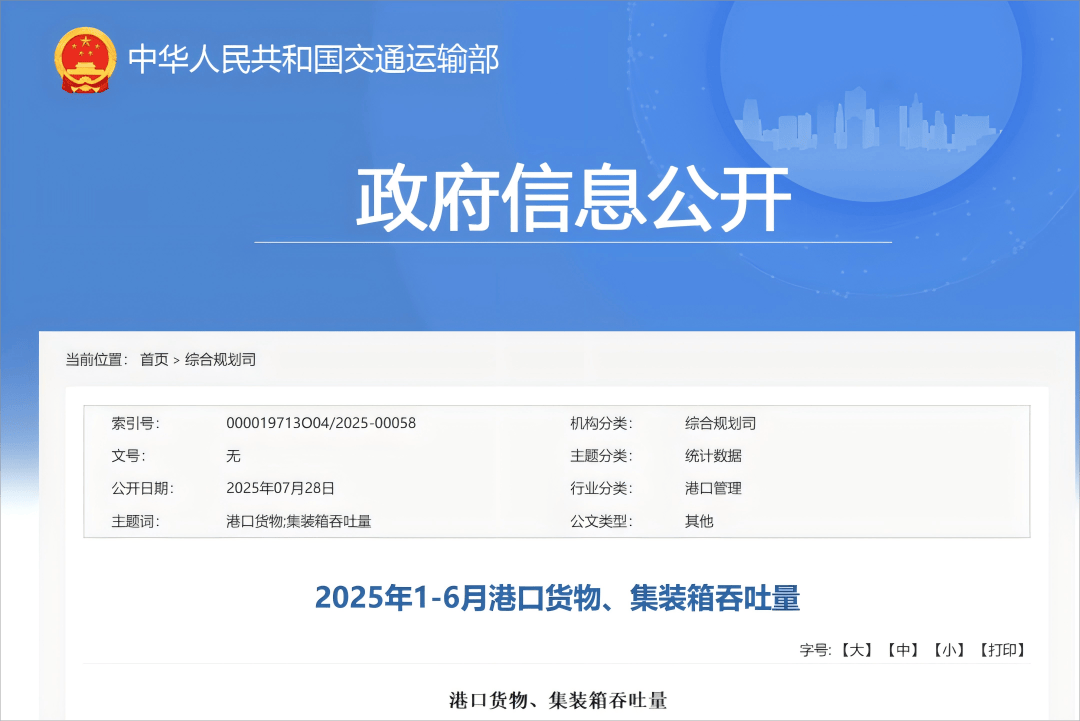Viewport: 1080px width, 721px height.
Task: Set font size to 中
Action: pos(903,650)
